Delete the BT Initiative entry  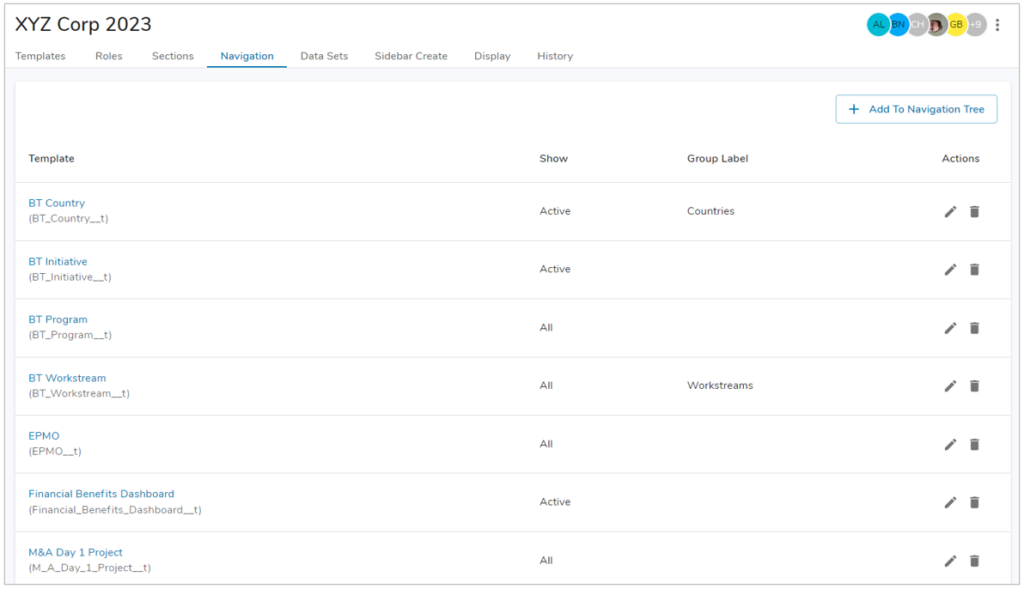point(974,269)
